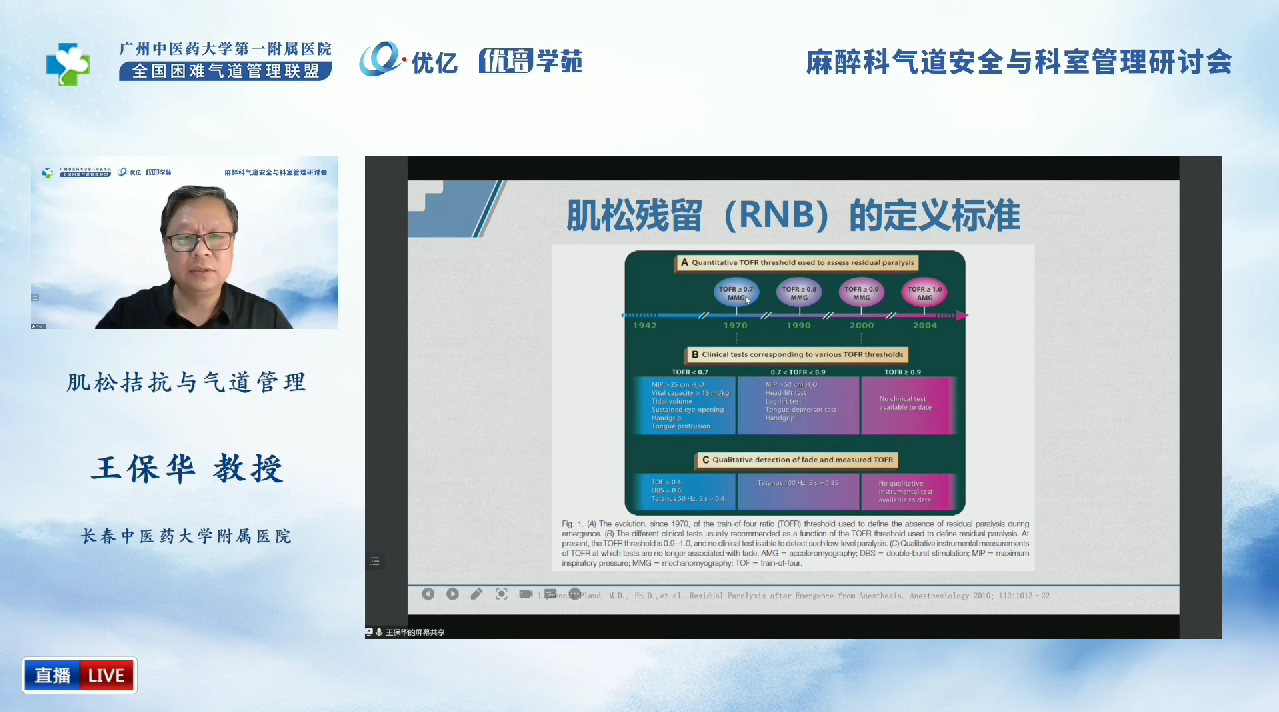
Task: Click the 1970 label on the timeline
Action: coord(737,325)
